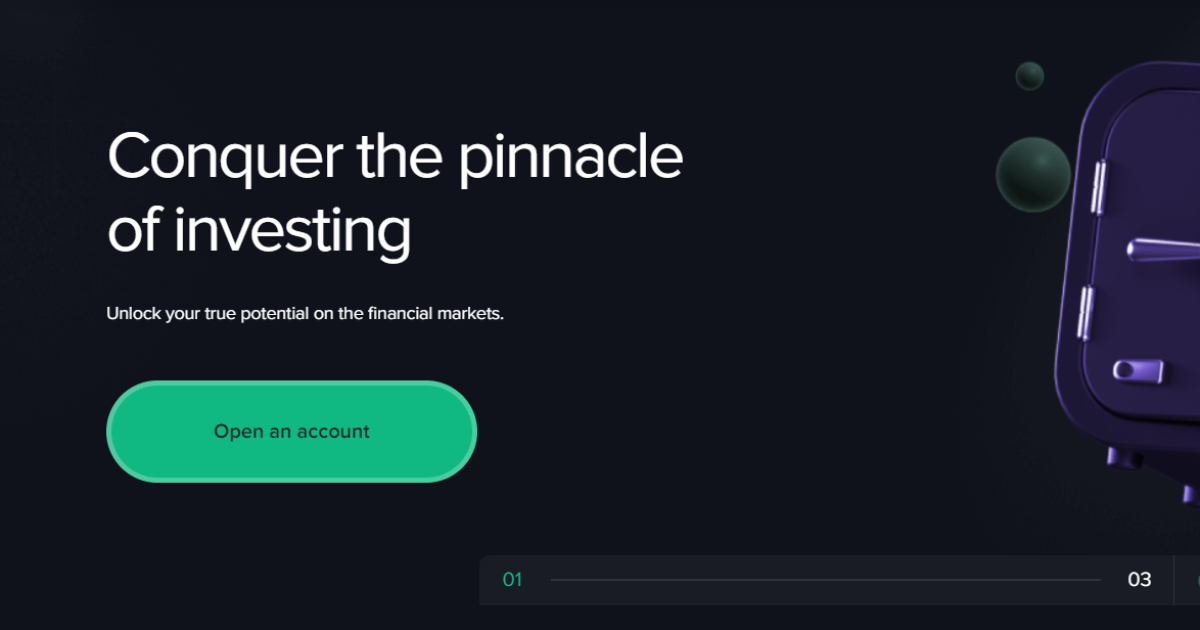Click the large dark green sphere

pyautogui.click(x=1033, y=175)
